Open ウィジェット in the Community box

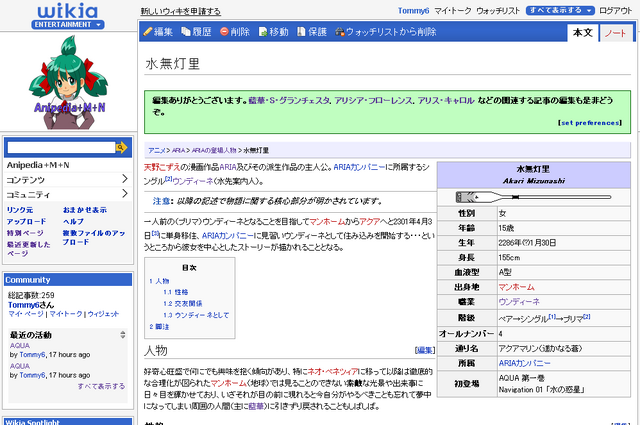(x=103, y=314)
